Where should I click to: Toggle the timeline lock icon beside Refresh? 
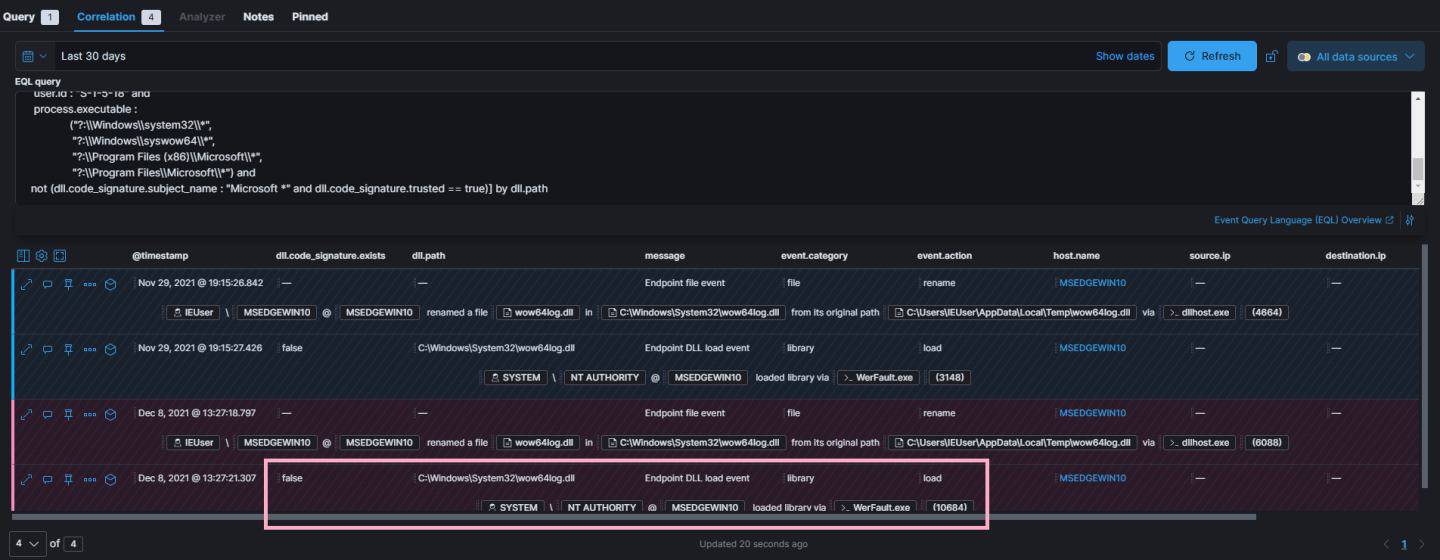[x=1271, y=57]
